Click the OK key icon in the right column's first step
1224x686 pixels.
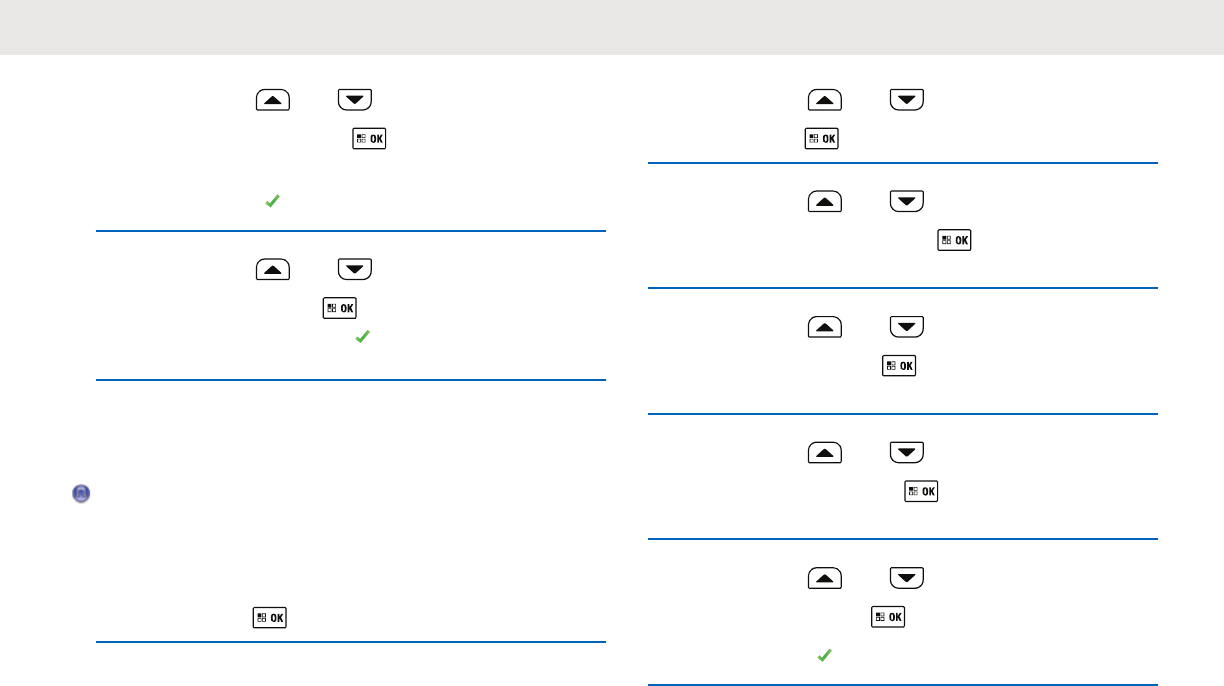click(821, 139)
